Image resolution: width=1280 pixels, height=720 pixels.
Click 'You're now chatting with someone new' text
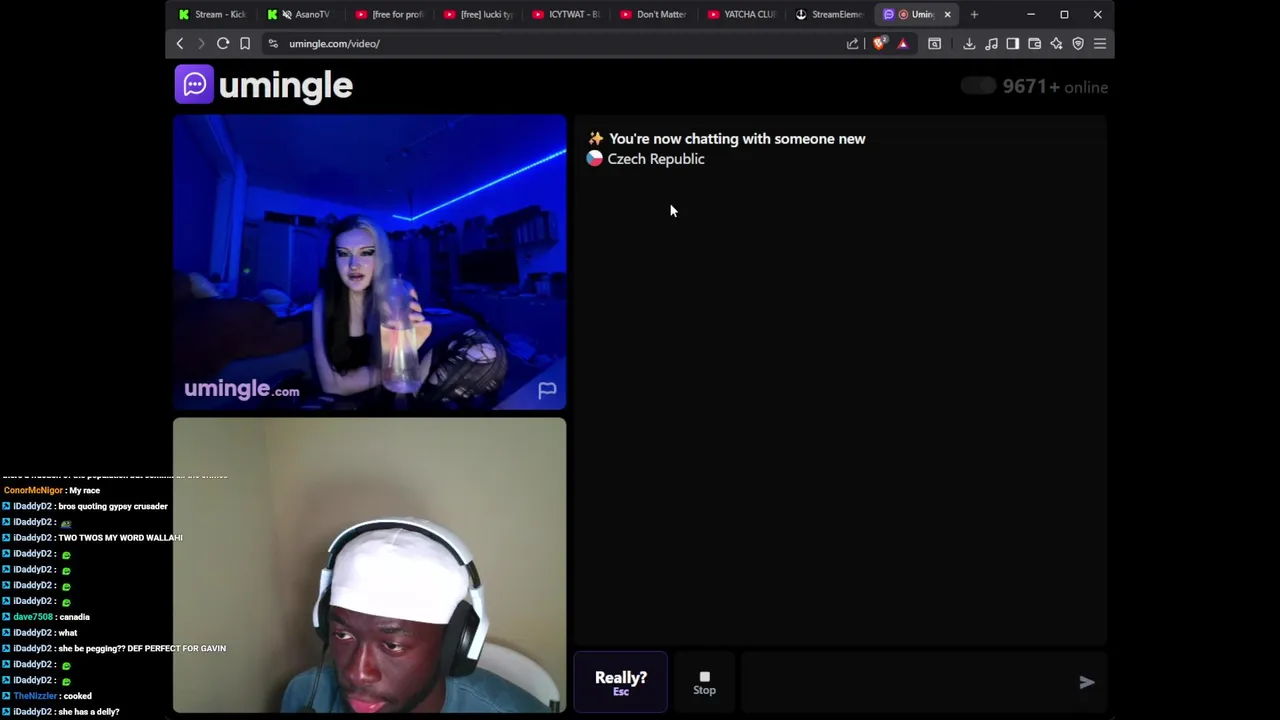click(x=737, y=139)
